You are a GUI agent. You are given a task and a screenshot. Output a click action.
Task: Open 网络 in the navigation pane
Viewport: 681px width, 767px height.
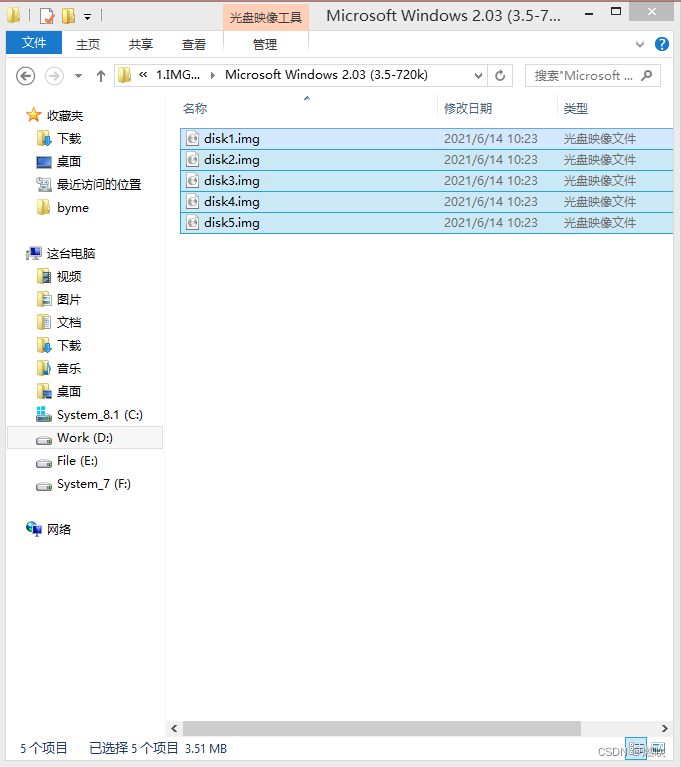tap(59, 530)
